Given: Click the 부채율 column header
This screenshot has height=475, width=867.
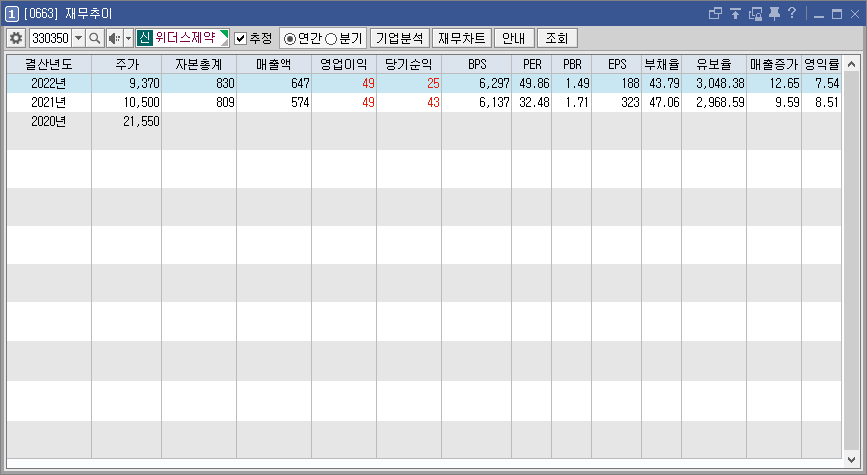Looking at the screenshot, I should click(661, 64).
